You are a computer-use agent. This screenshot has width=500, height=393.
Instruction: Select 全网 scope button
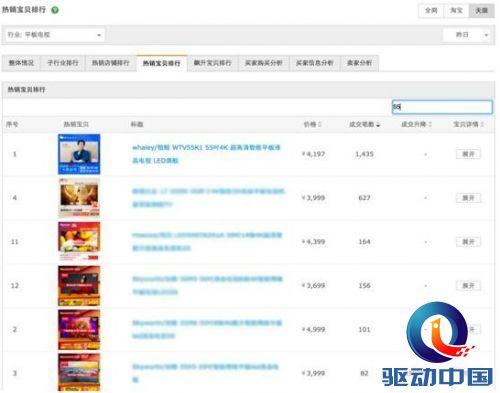tap(431, 11)
